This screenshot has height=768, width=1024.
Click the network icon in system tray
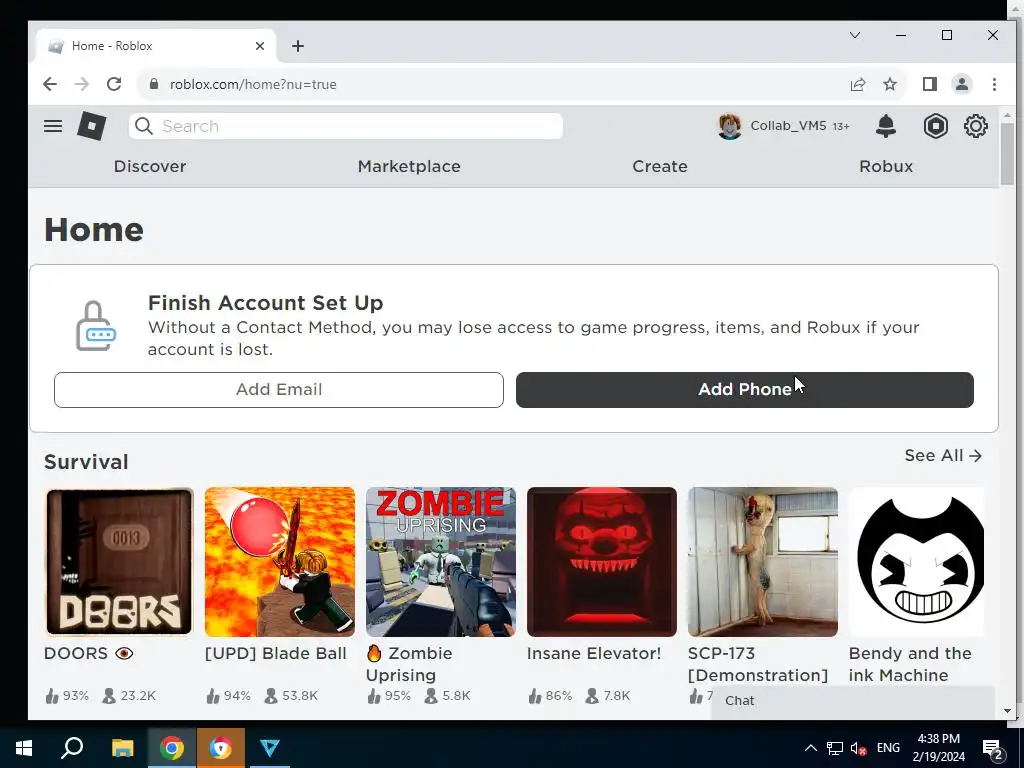(835, 748)
